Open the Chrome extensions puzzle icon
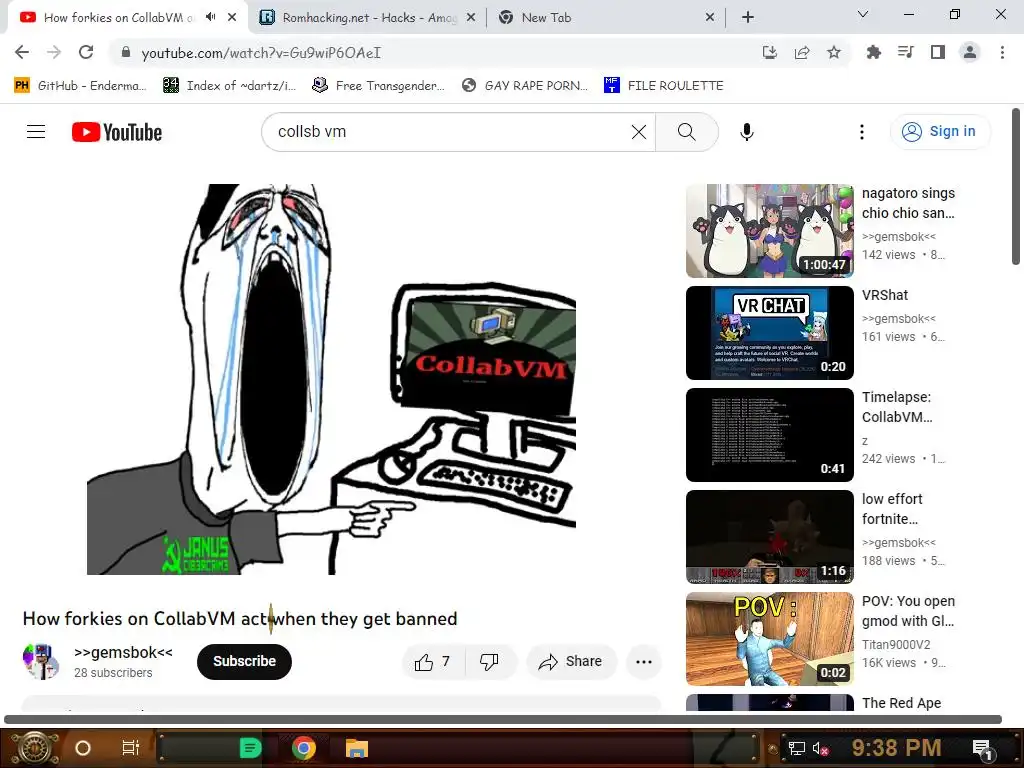 click(873, 52)
